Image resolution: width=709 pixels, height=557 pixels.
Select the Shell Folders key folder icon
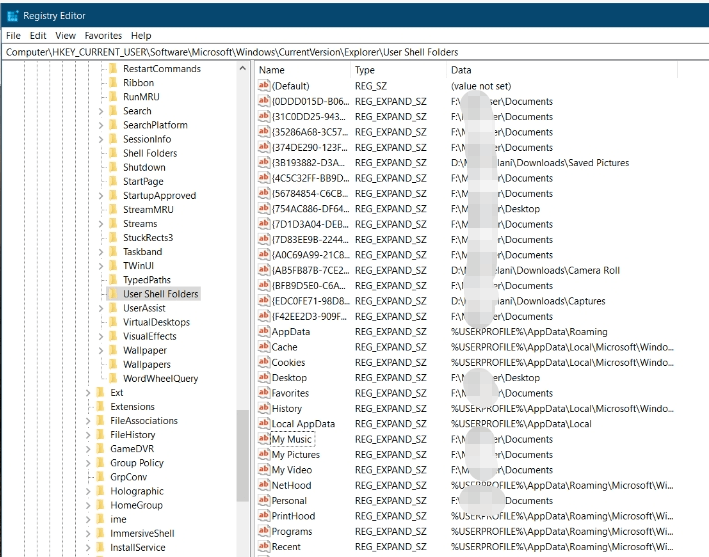[x=113, y=153]
